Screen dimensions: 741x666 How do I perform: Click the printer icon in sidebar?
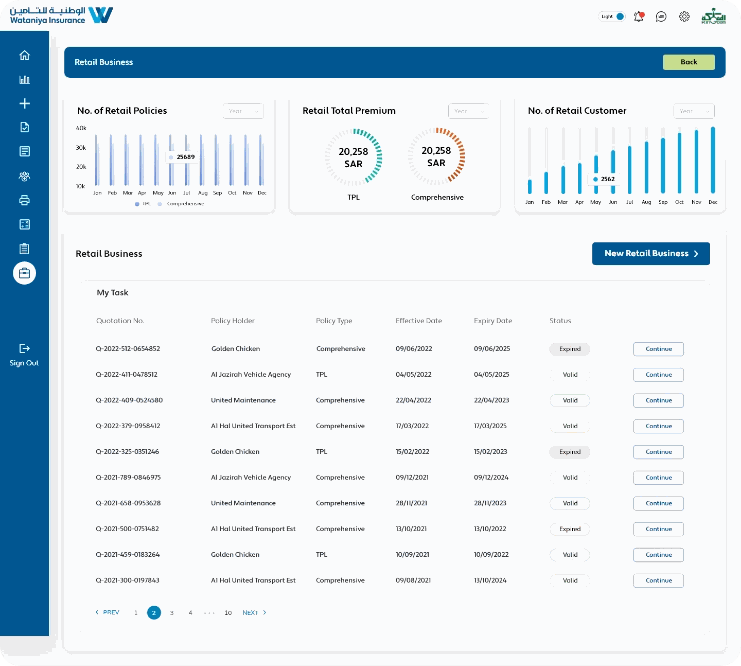pos(25,200)
